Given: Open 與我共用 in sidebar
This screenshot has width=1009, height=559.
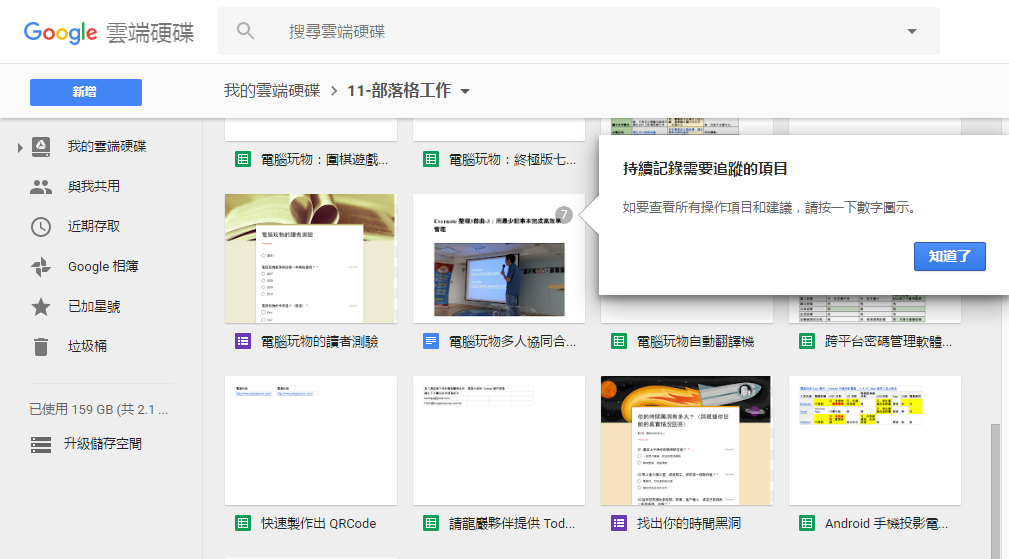Looking at the screenshot, I should tap(94, 187).
